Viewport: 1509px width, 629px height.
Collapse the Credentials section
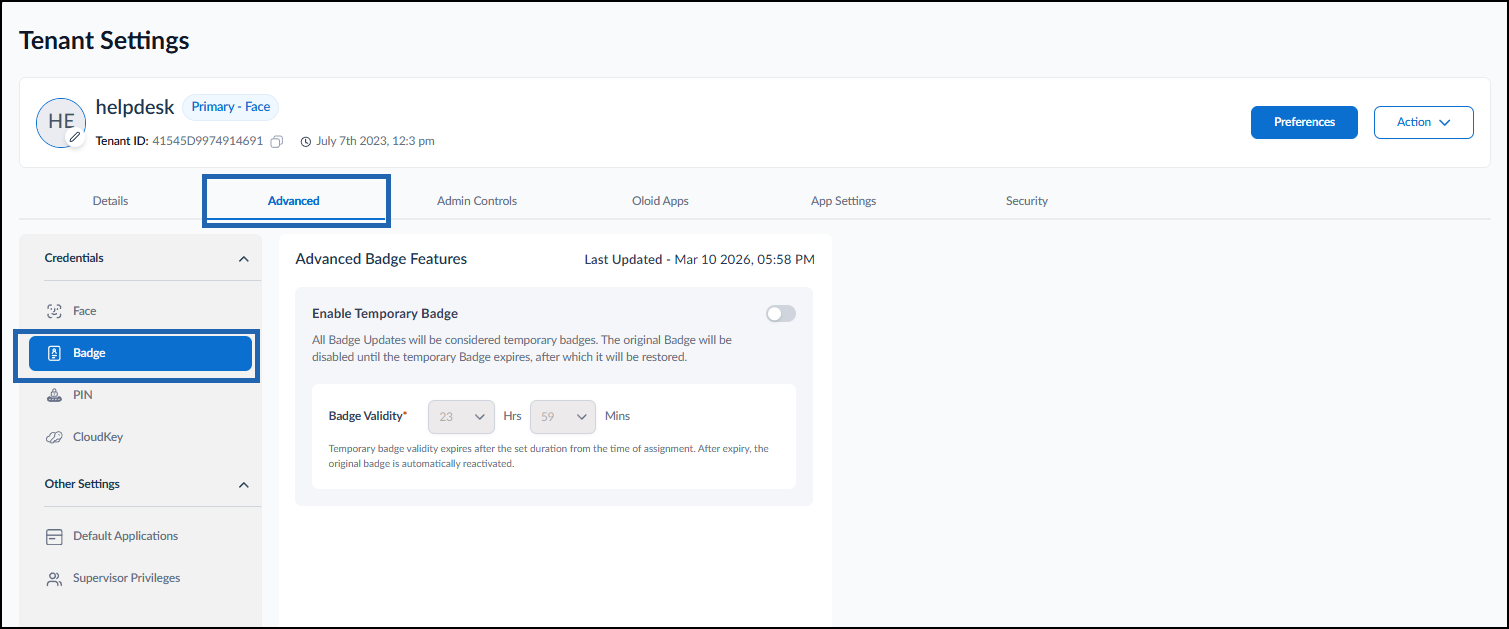pos(243,259)
